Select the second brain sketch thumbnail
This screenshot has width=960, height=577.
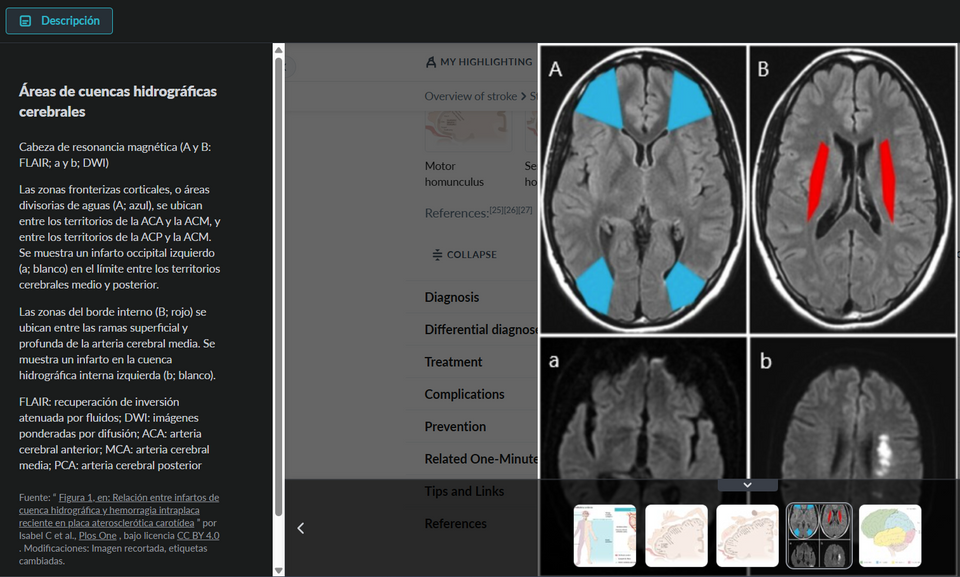click(676, 536)
